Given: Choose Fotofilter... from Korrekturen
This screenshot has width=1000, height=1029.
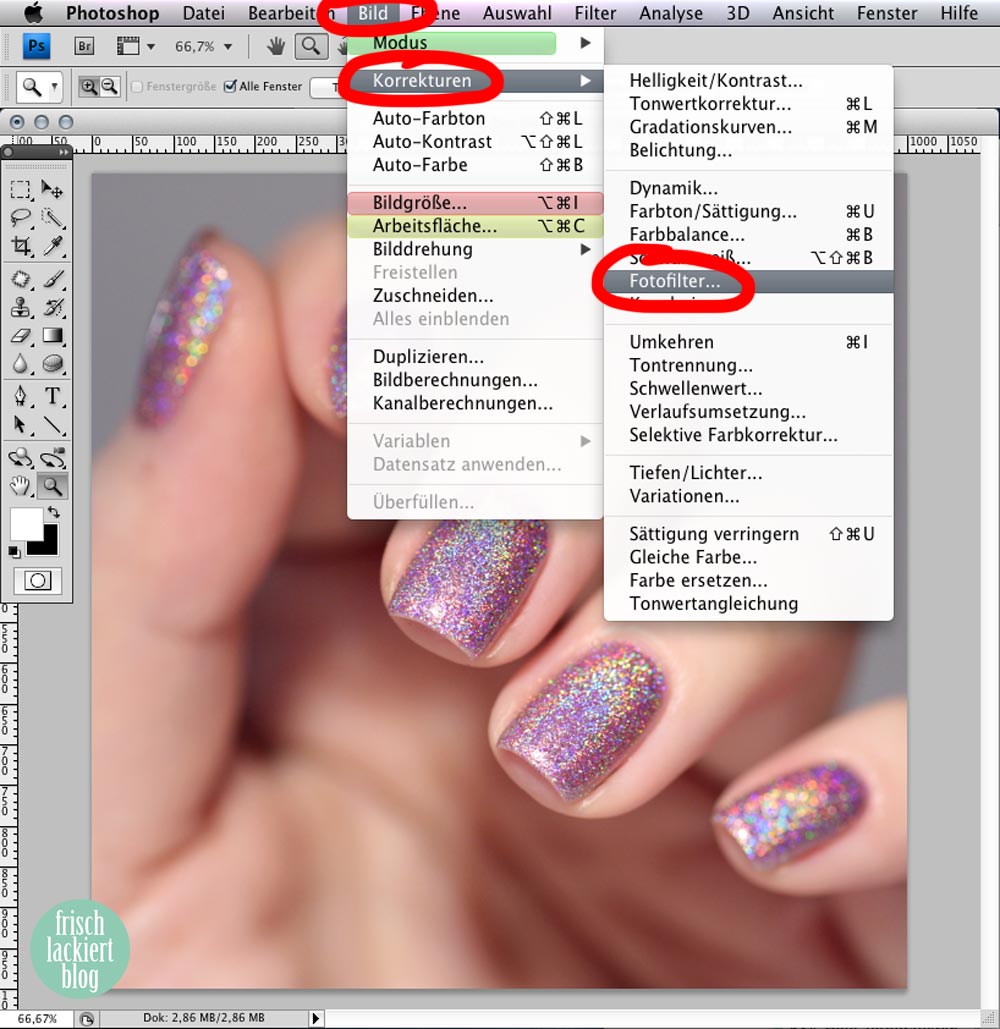Looking at the screenshot, I should pos(748,281).
